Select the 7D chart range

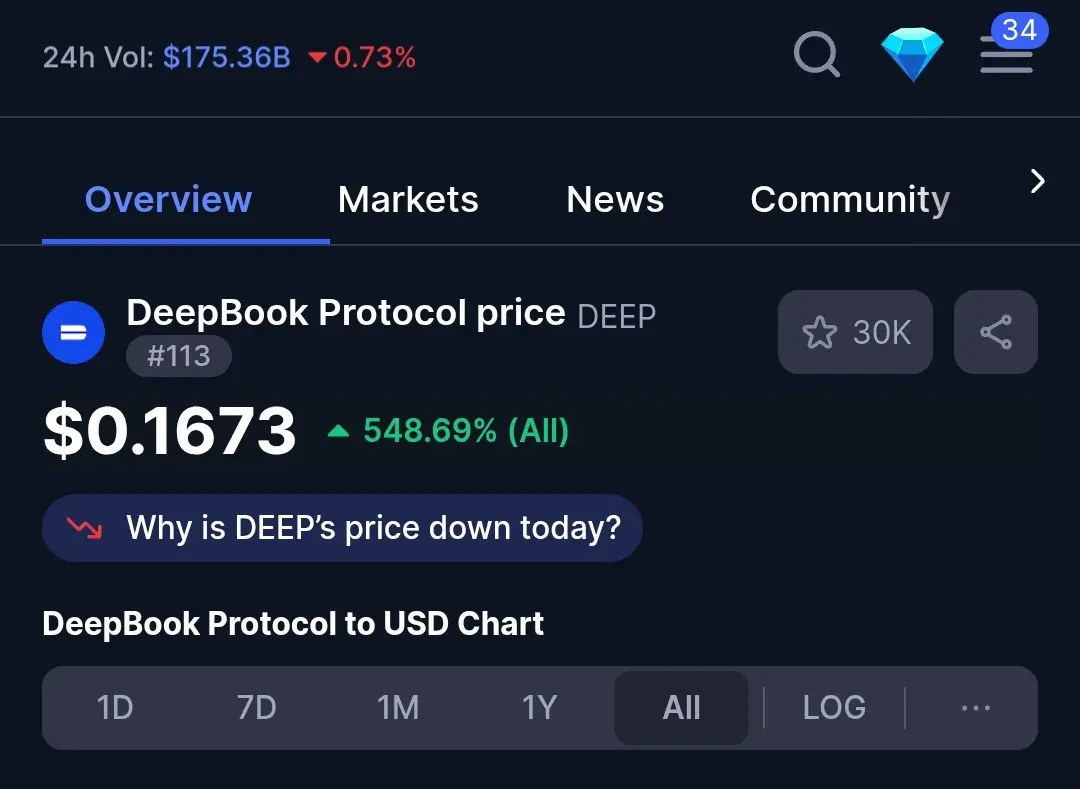tap(256, 708)
